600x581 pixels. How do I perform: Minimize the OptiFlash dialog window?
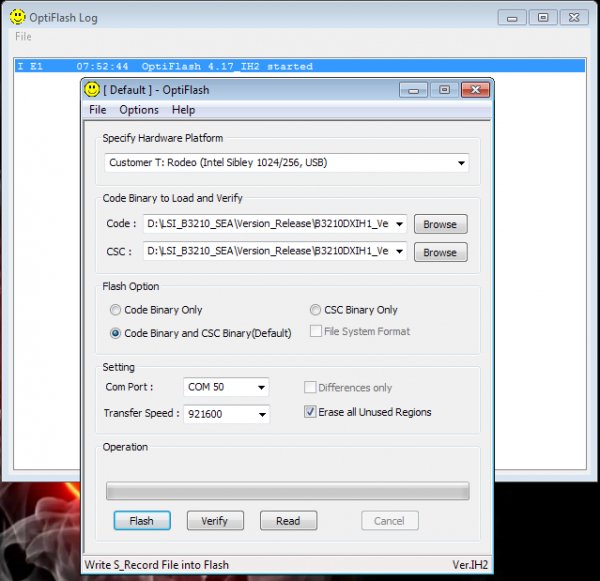tap(413, 90)
